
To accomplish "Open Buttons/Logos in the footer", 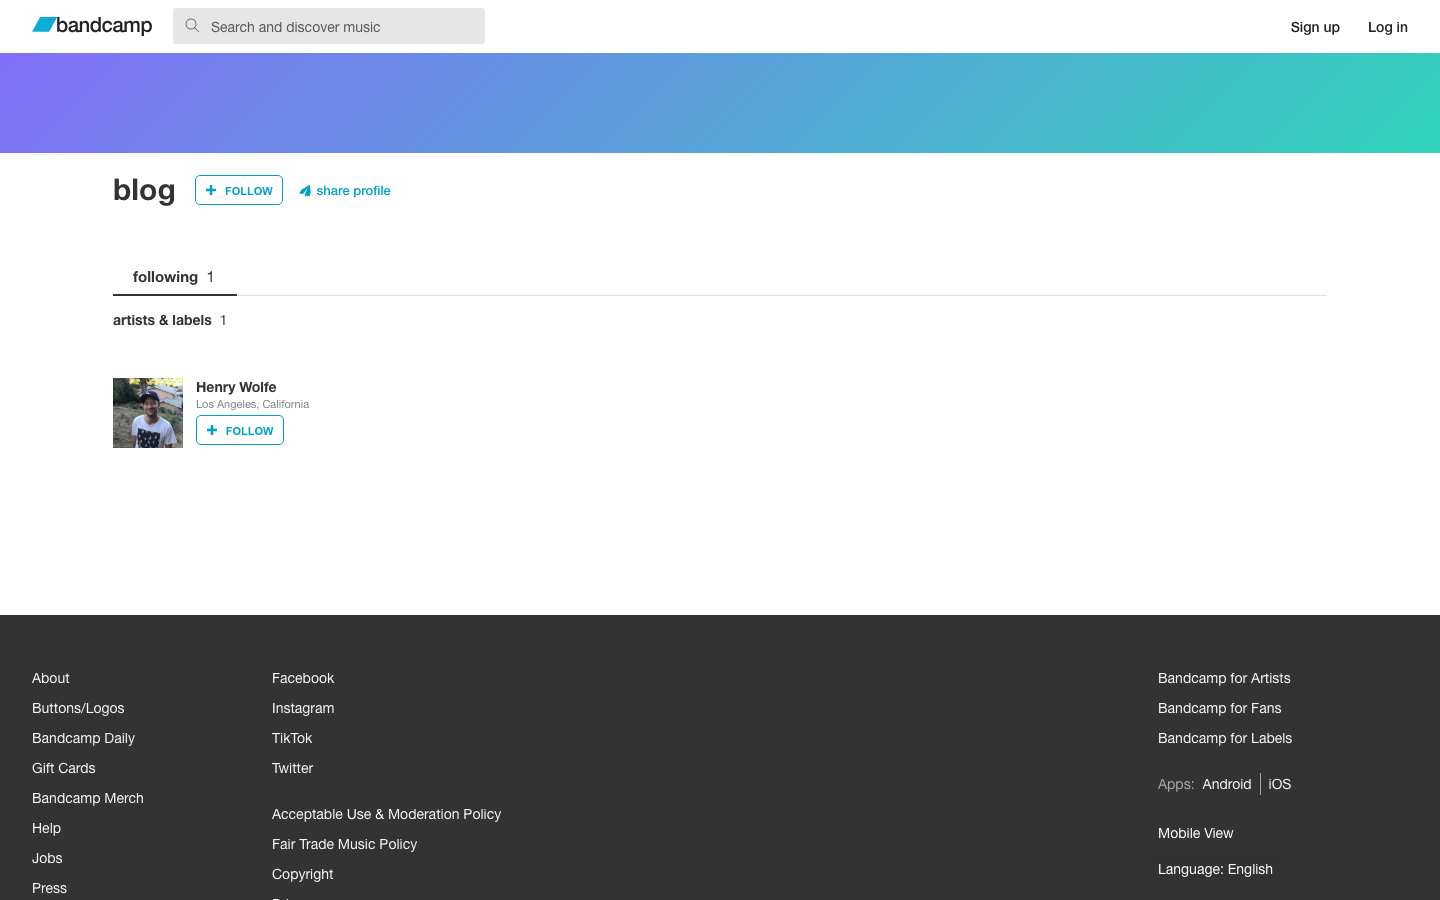I will (78, 708).
